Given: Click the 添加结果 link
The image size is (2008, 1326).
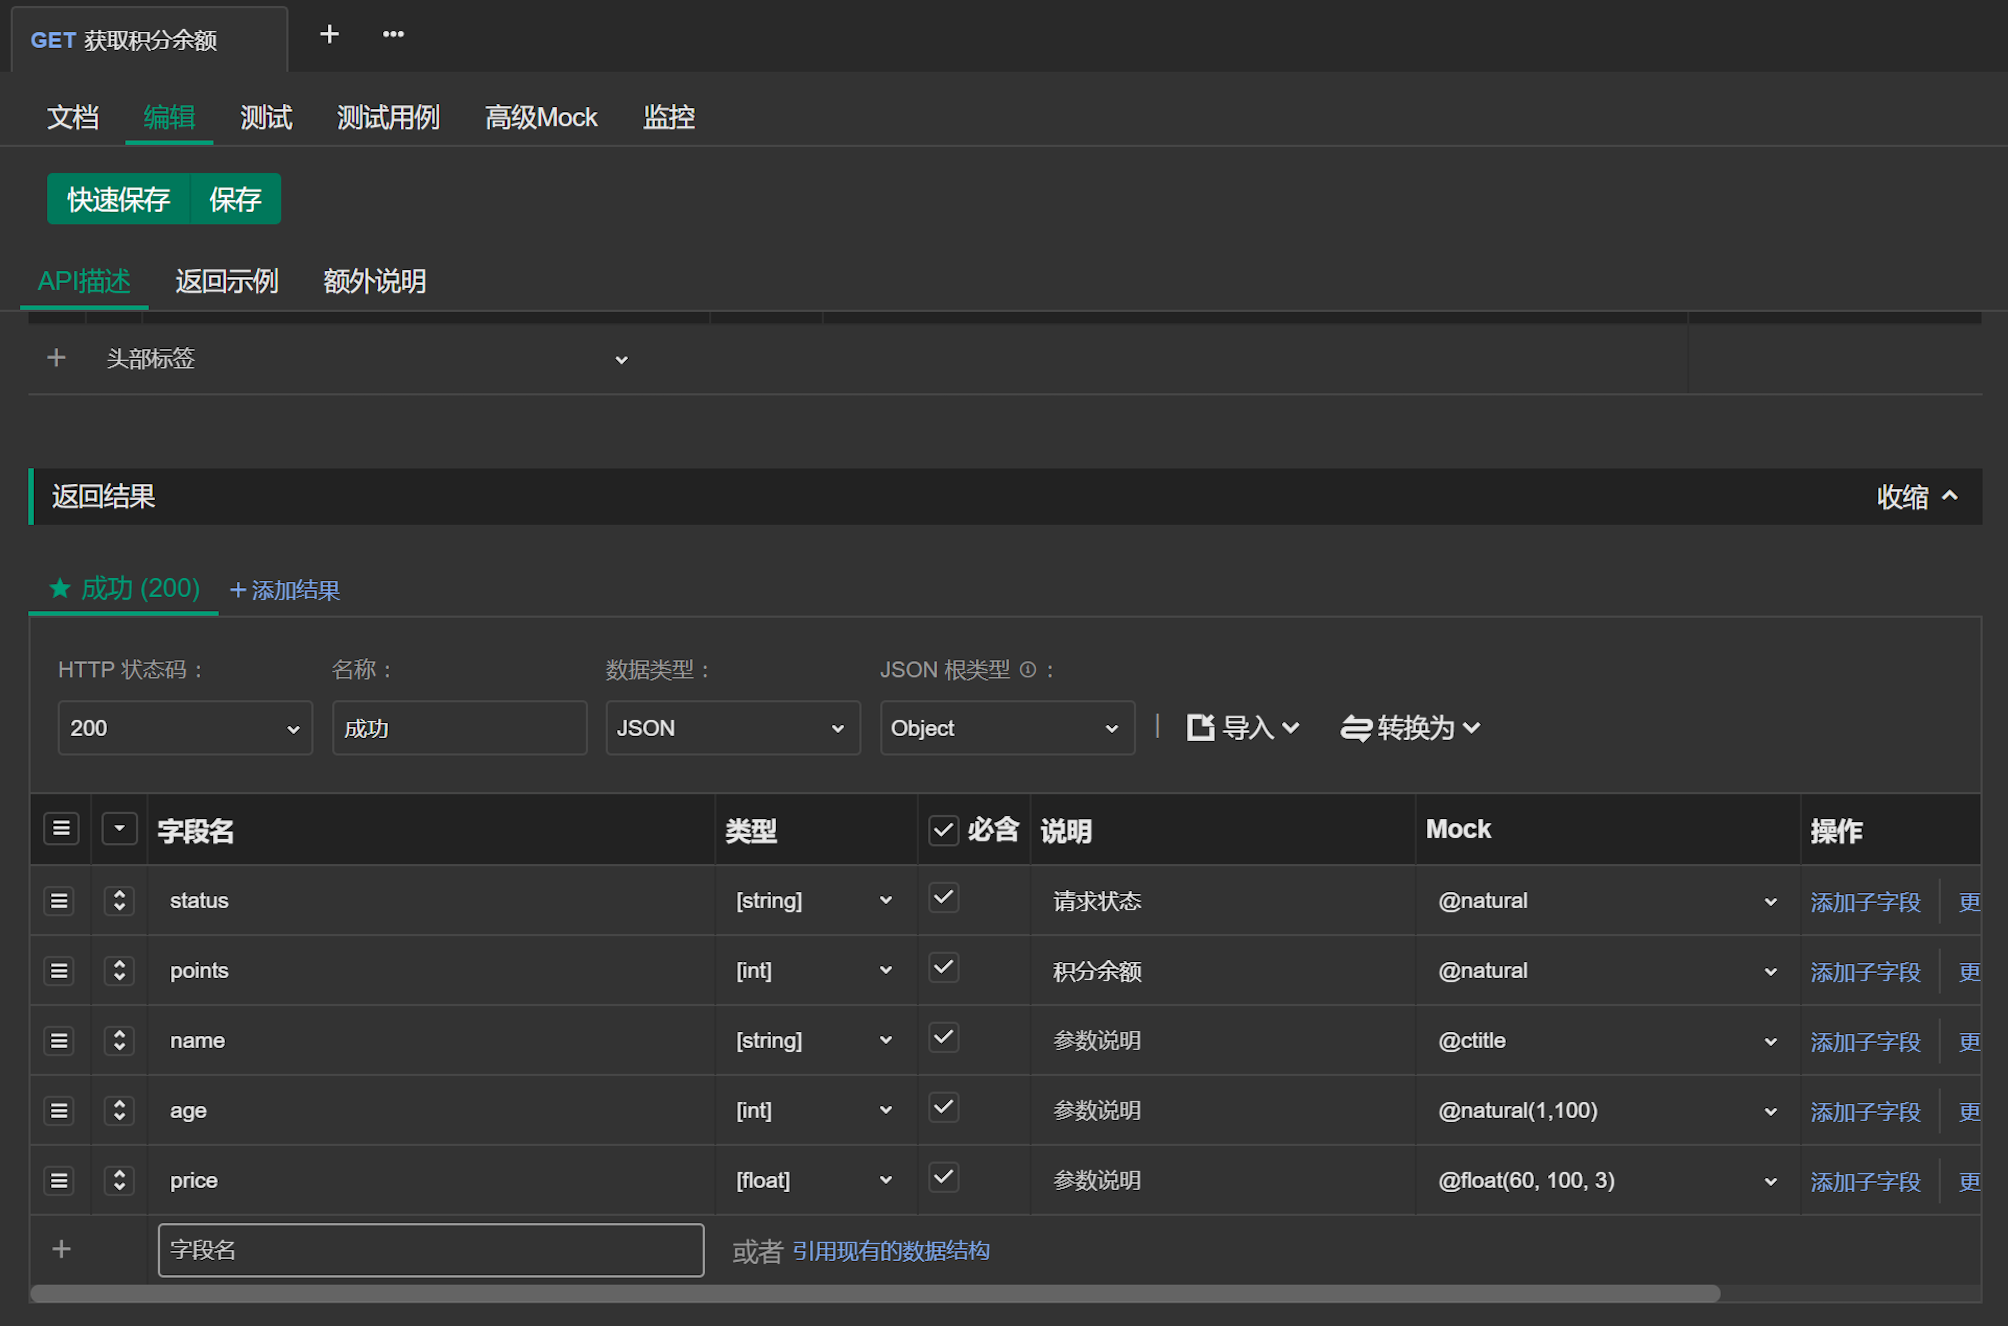Looking at the screenshot, I should [x=286, y=590].
